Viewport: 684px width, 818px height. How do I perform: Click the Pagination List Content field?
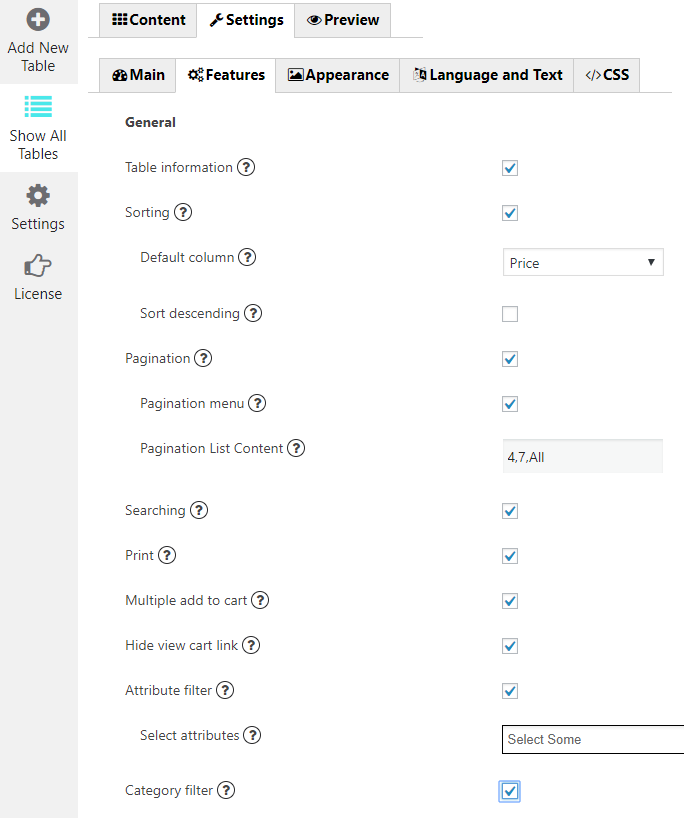(x=583, y=456)
